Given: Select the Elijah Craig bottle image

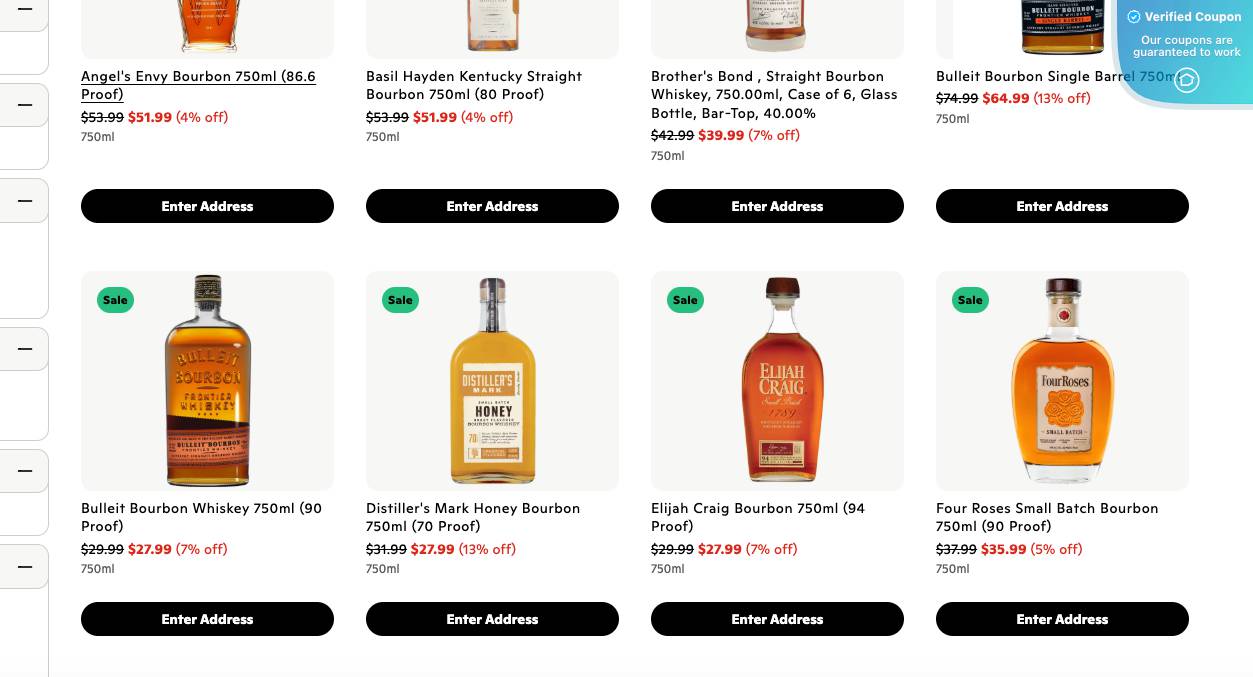Looking at the screenshot, I should (777, 381).
